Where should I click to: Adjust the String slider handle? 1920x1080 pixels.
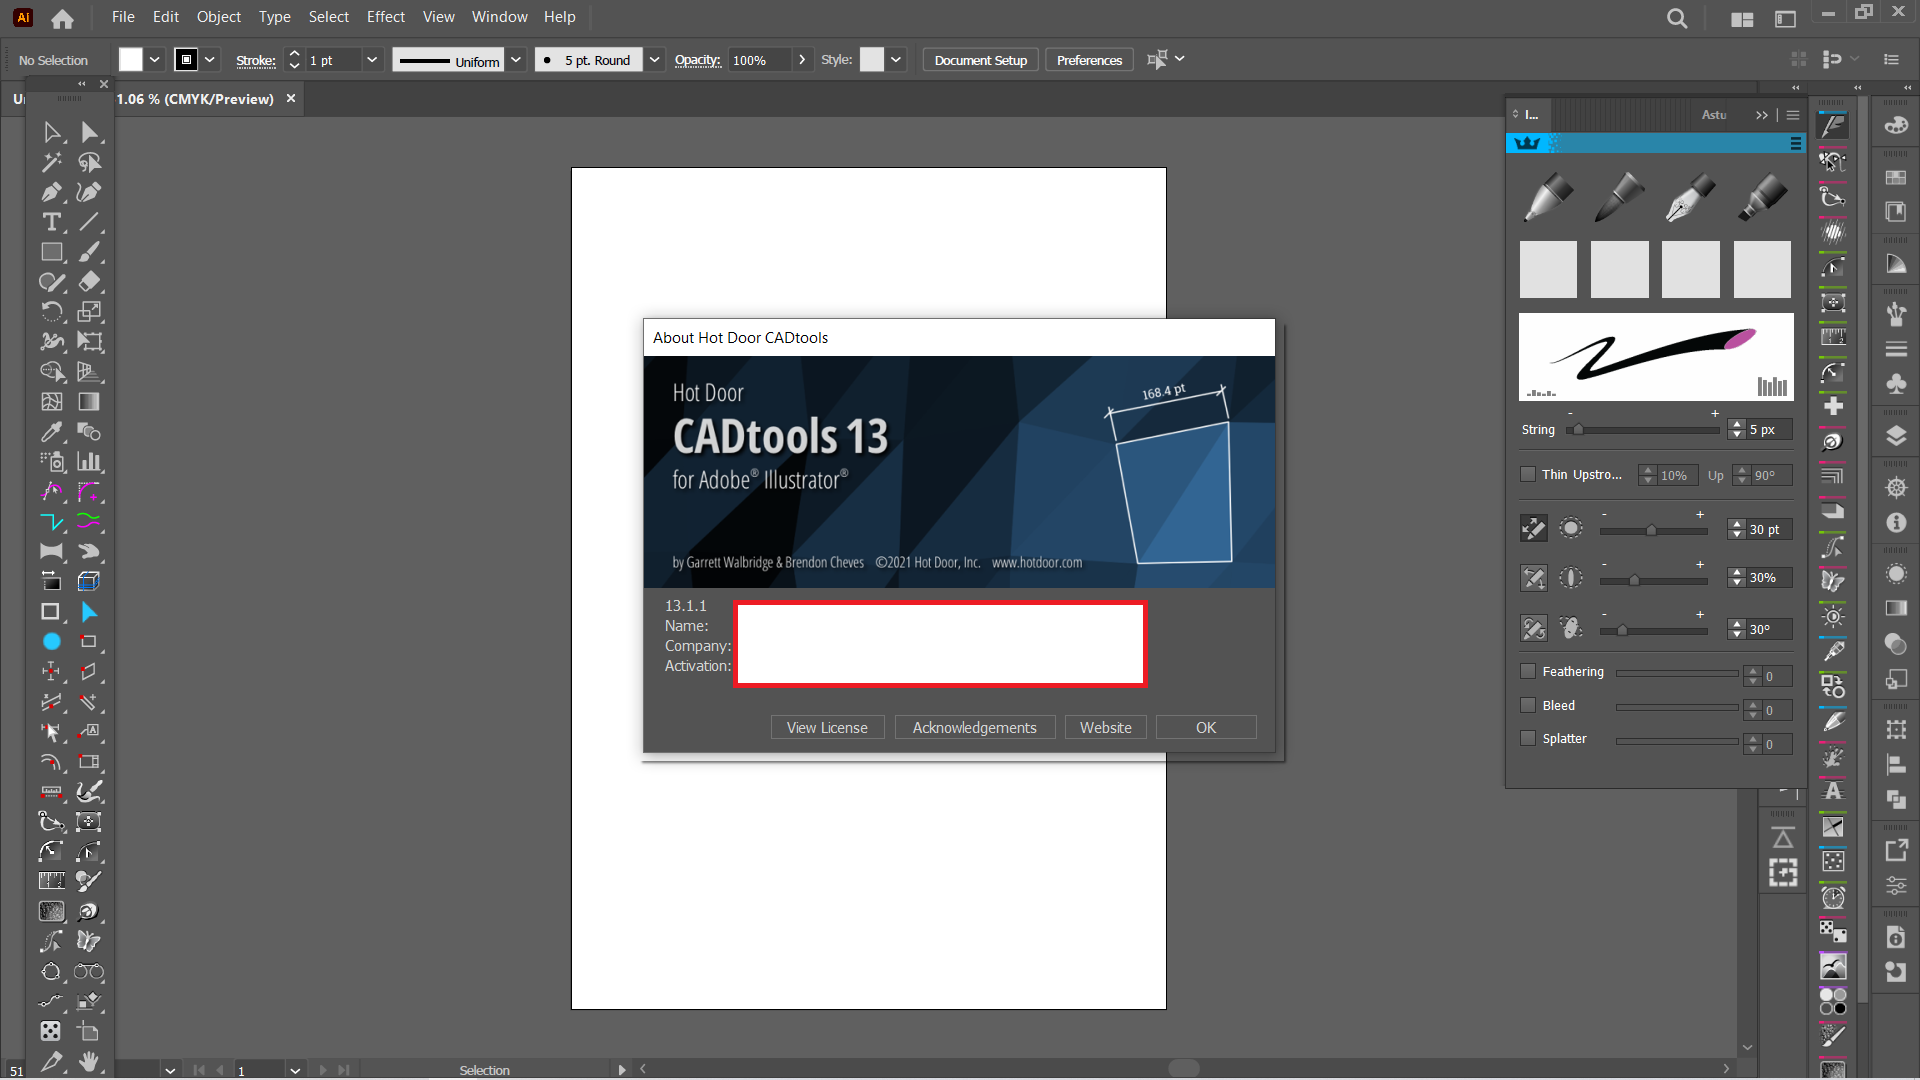click(1578, 430)
